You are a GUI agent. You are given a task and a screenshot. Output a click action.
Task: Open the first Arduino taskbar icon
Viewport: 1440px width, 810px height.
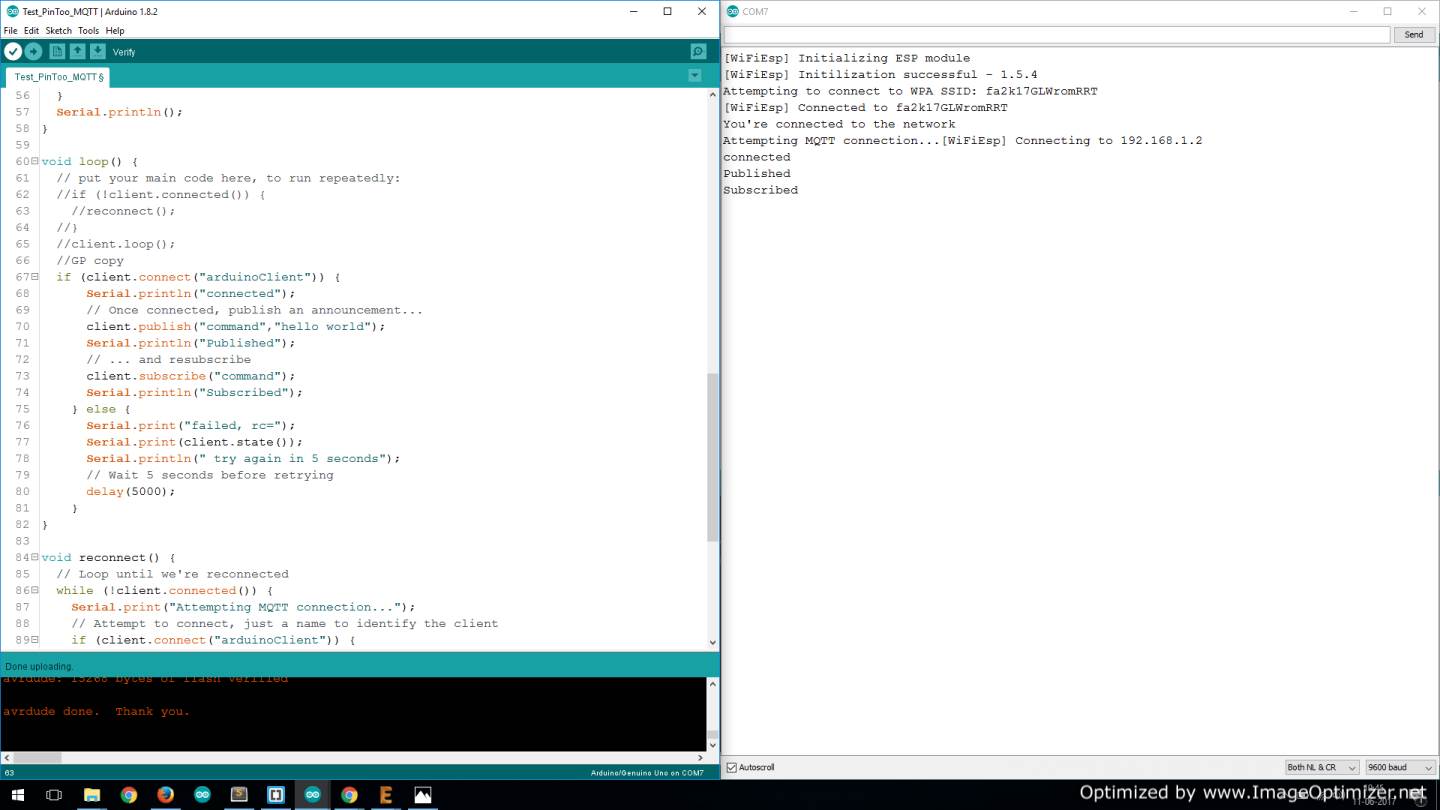click(203, 795)
